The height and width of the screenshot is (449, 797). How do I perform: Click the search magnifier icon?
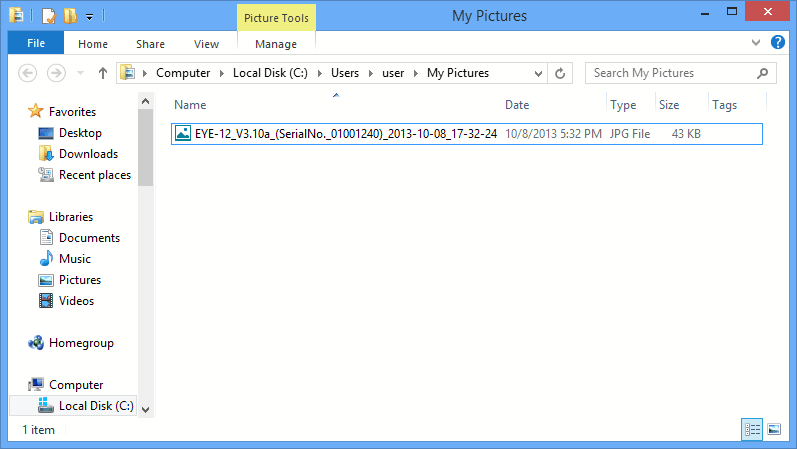(x=762, y=73)
